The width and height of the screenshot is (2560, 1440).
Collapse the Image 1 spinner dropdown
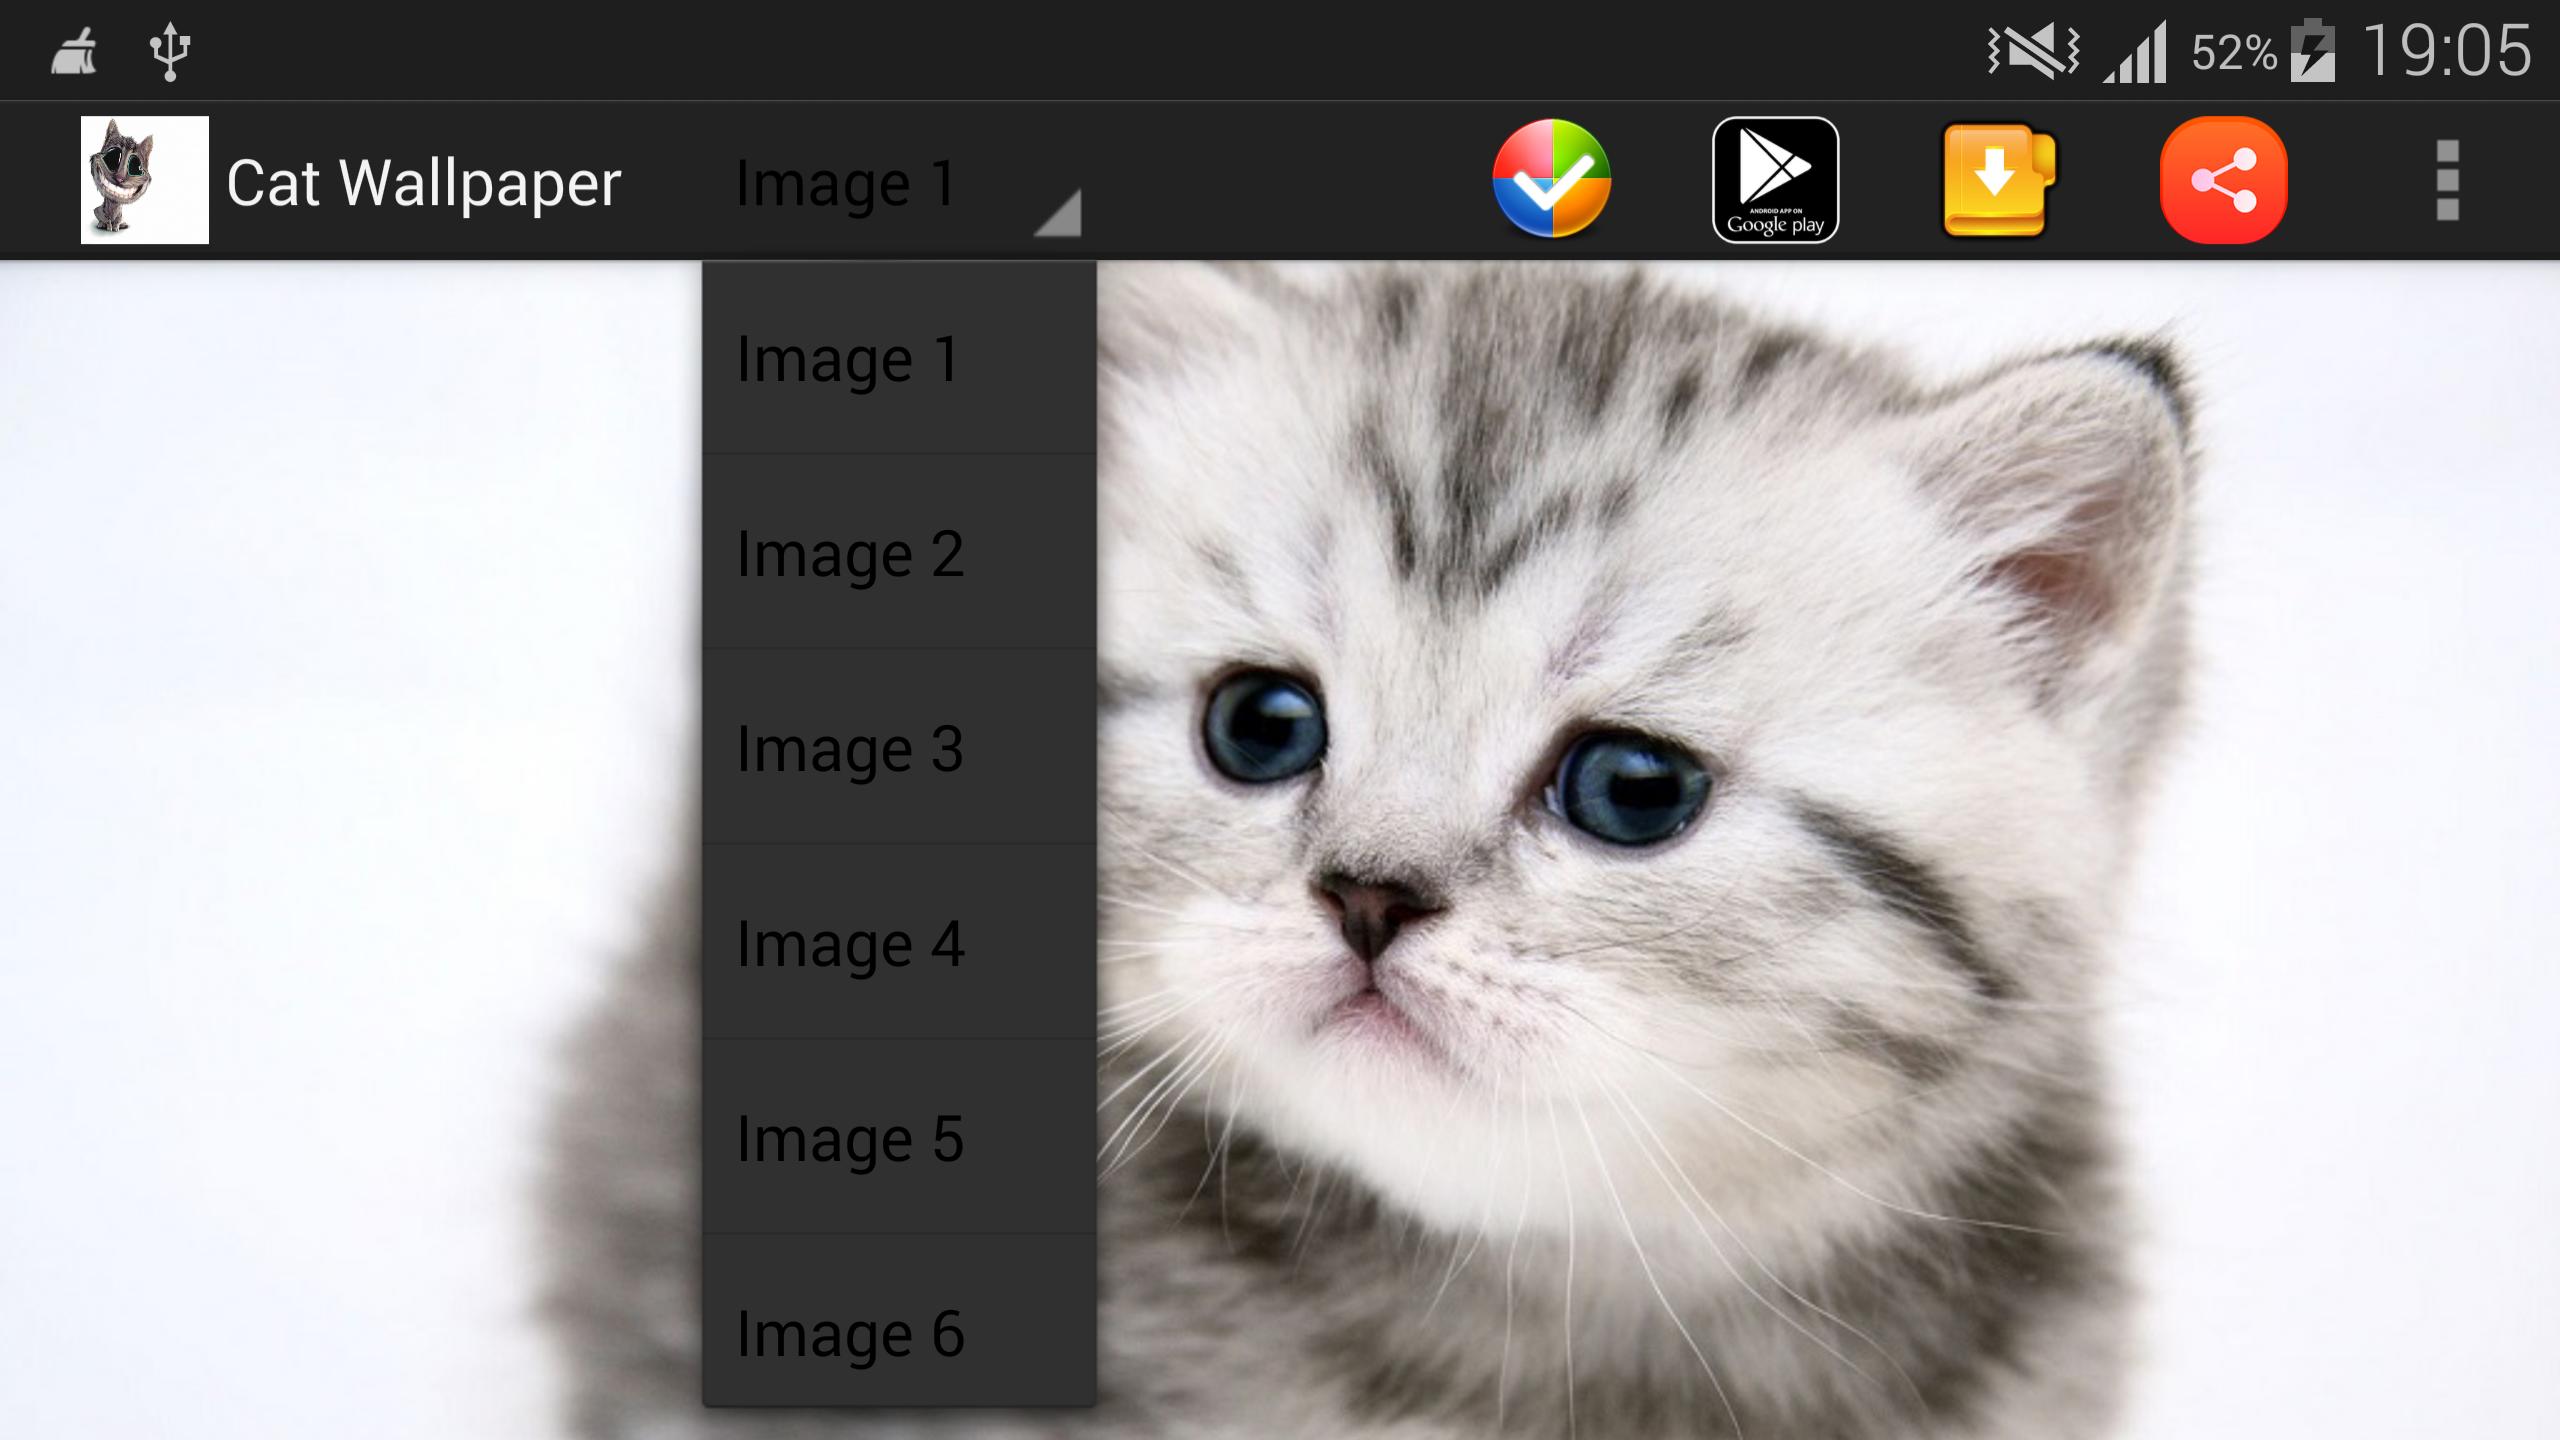tap(899, 183)
